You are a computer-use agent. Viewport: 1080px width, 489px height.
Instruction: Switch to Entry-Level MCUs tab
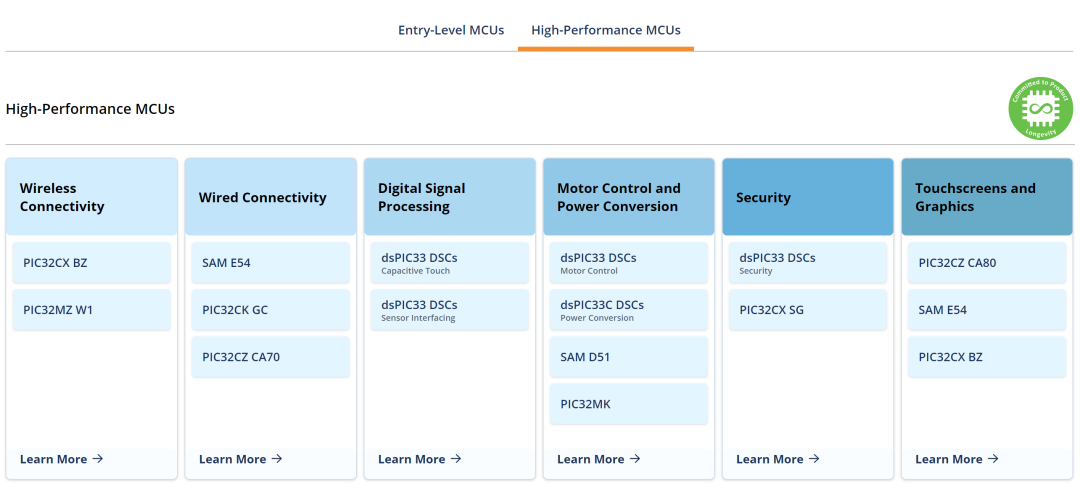451,30
